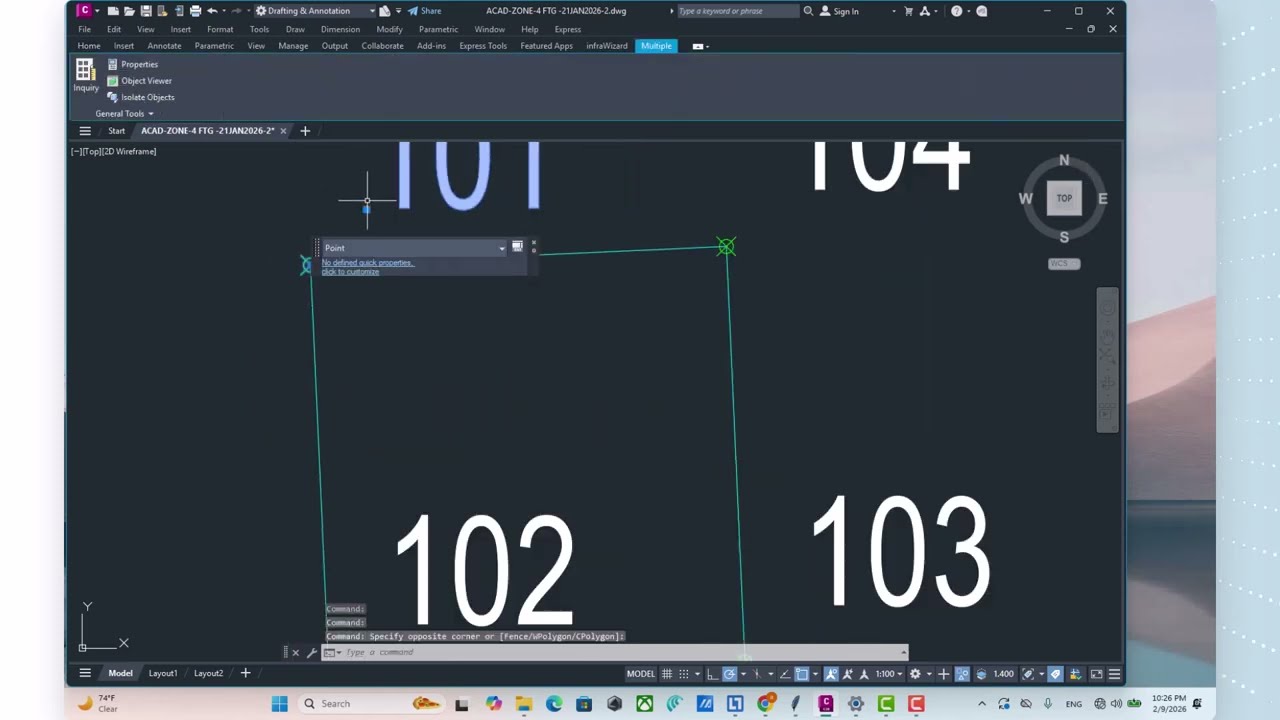The height and width of the screenshot is (720, 1280).
Task: Click Isolate Objects in General Tools
Action: tap(141, 97)
